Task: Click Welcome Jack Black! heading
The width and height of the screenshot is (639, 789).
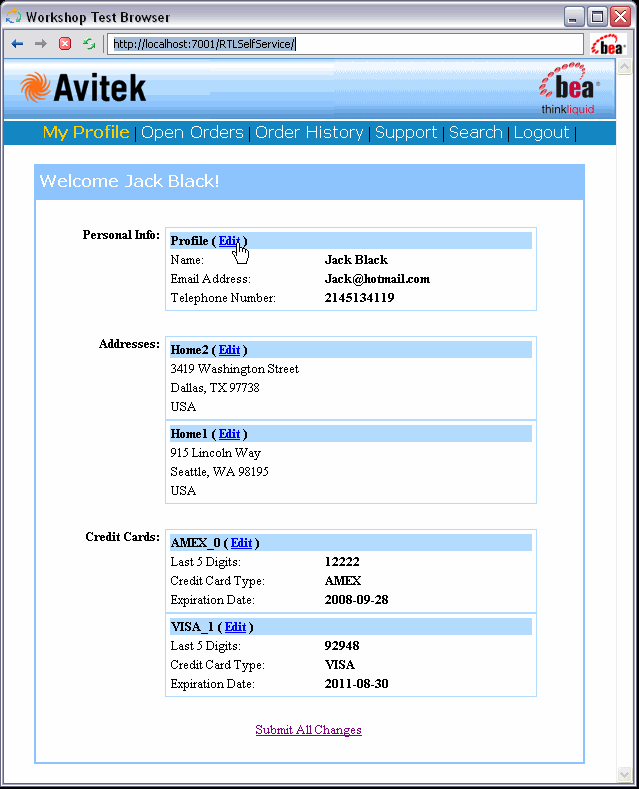Action: 129,181
